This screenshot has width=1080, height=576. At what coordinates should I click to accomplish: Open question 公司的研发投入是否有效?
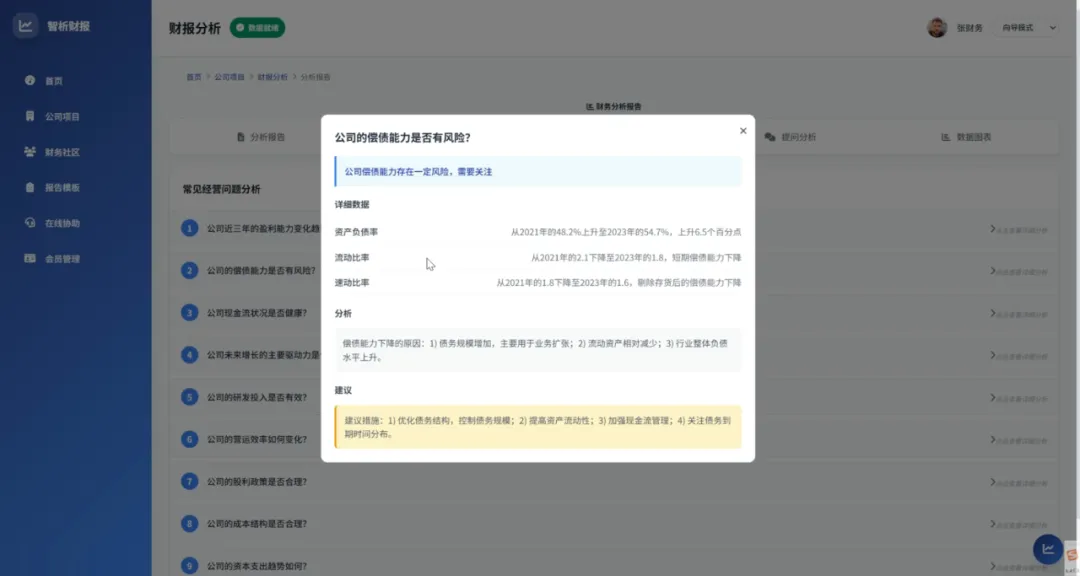[x=257, y=397]
